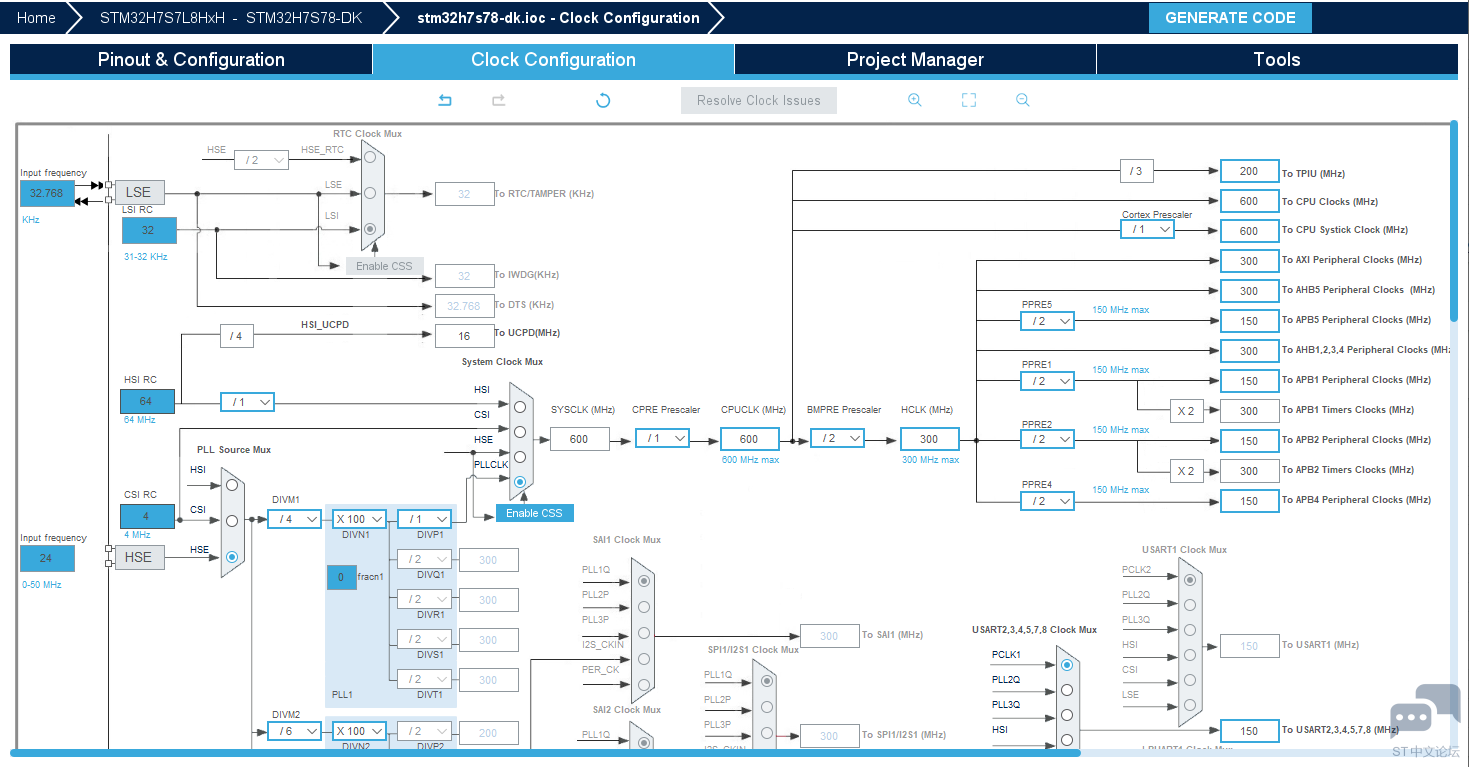Click the stm32h7s78-dk.ioc Clock Configuration breadcrumb

[x=558, y=18]
